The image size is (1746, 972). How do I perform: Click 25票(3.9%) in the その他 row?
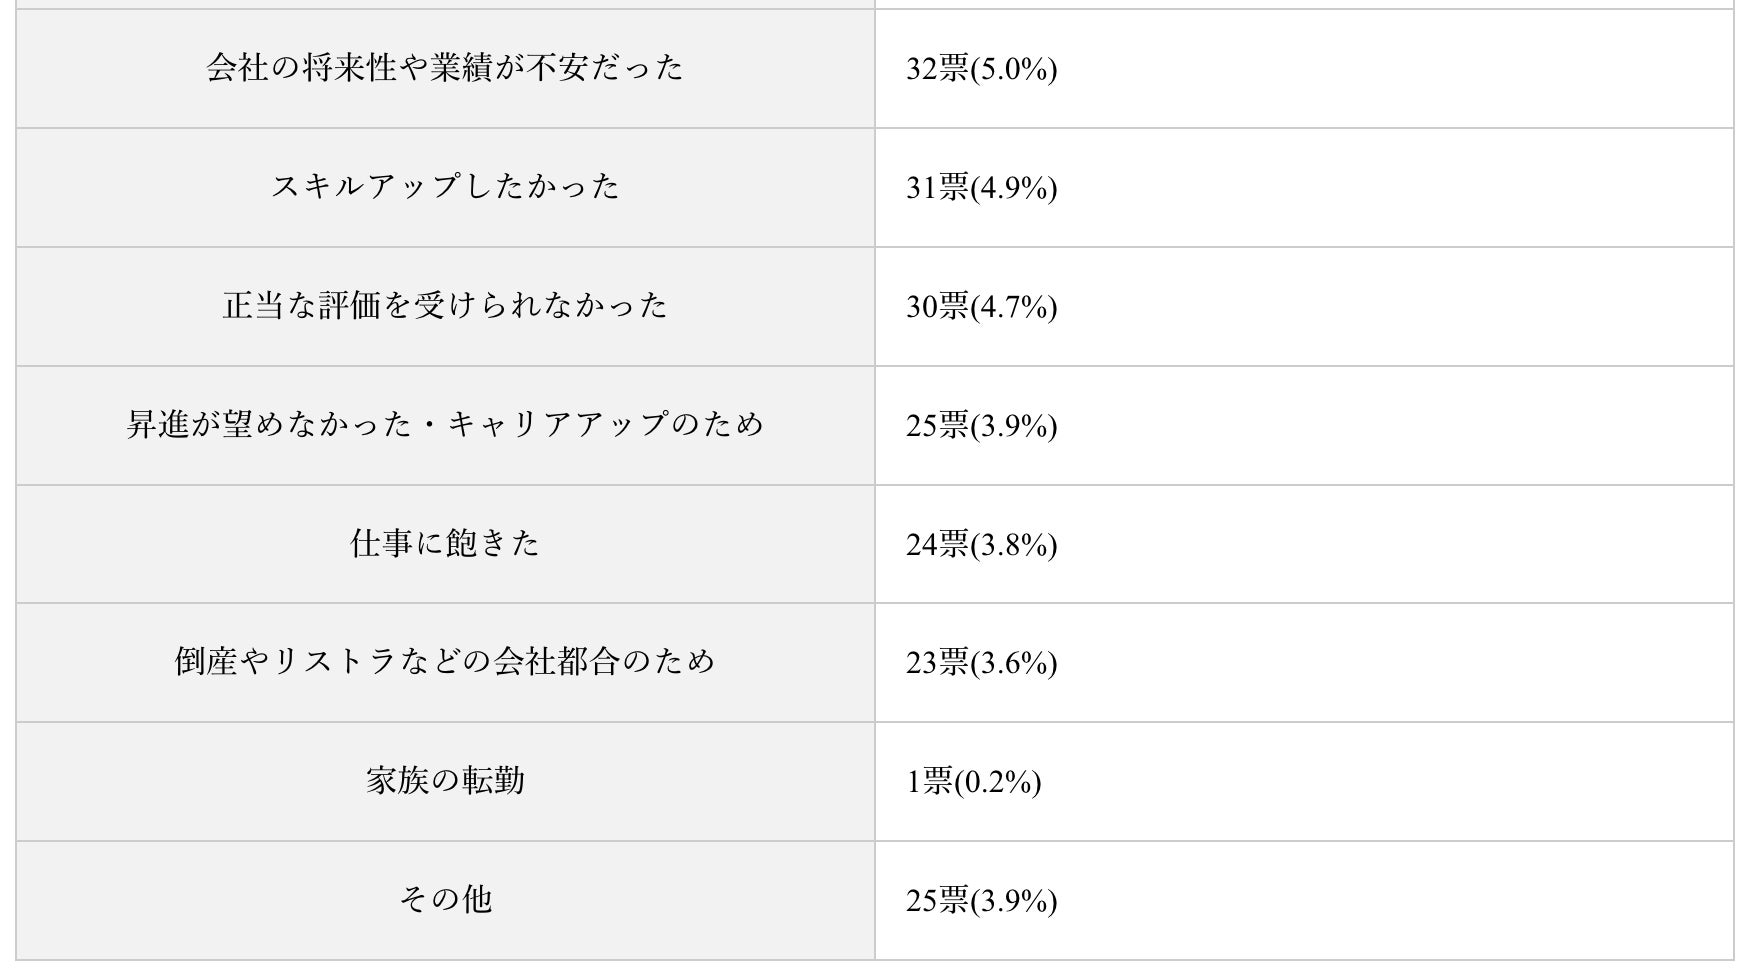click(981, 901)
